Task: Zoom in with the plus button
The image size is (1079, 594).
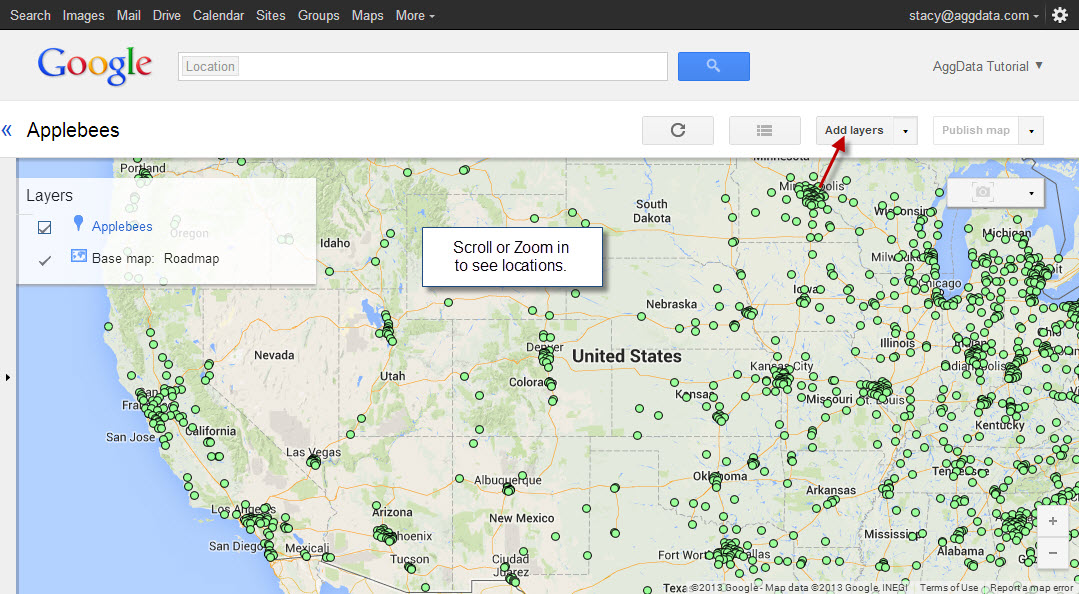Action: pos(1053,521)
